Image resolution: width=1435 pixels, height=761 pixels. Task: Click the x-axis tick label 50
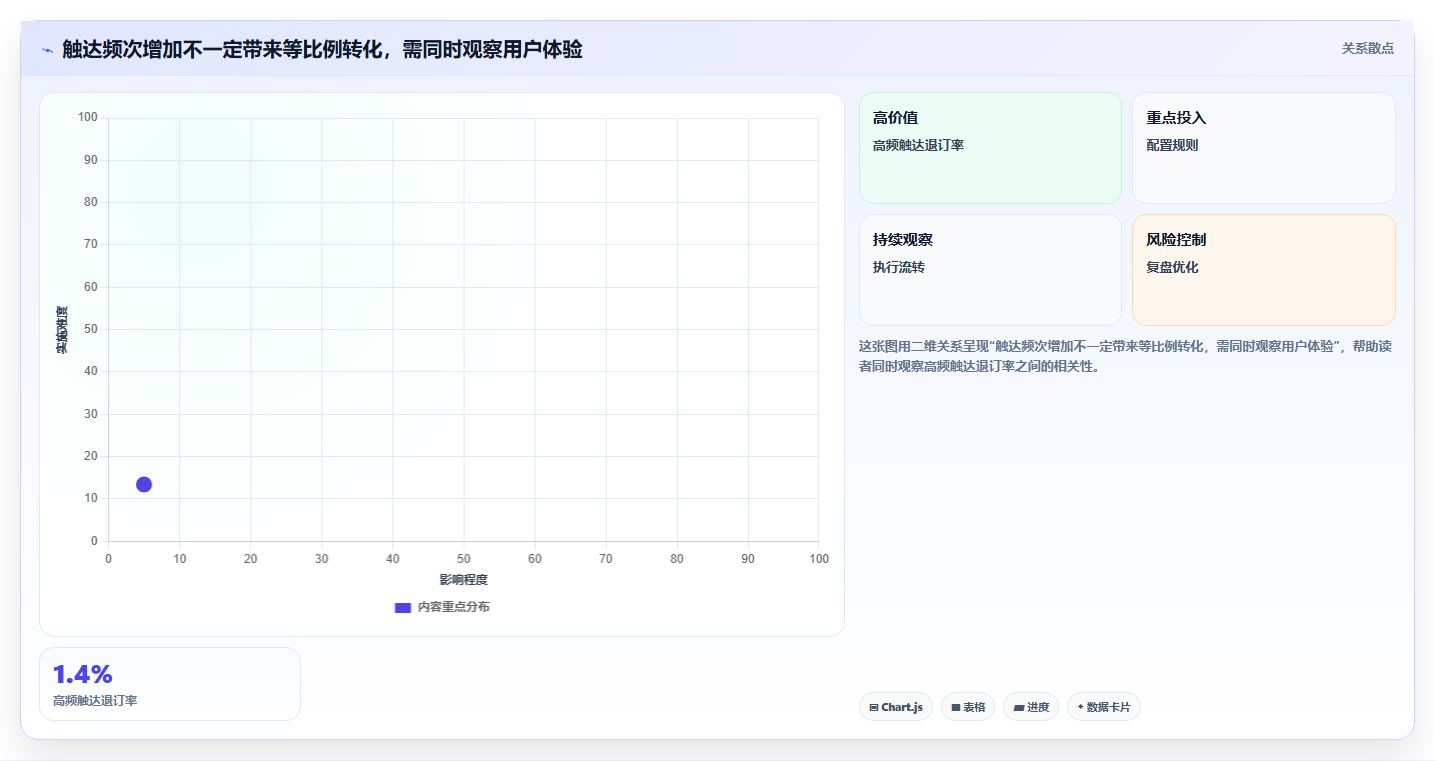point(464,559)
